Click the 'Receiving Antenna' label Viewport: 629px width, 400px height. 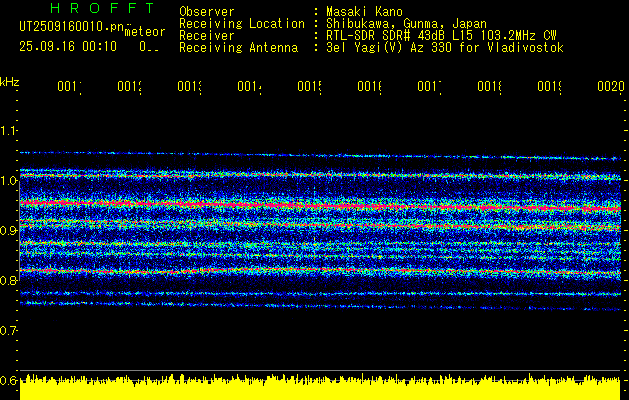(x=238, y=48)
